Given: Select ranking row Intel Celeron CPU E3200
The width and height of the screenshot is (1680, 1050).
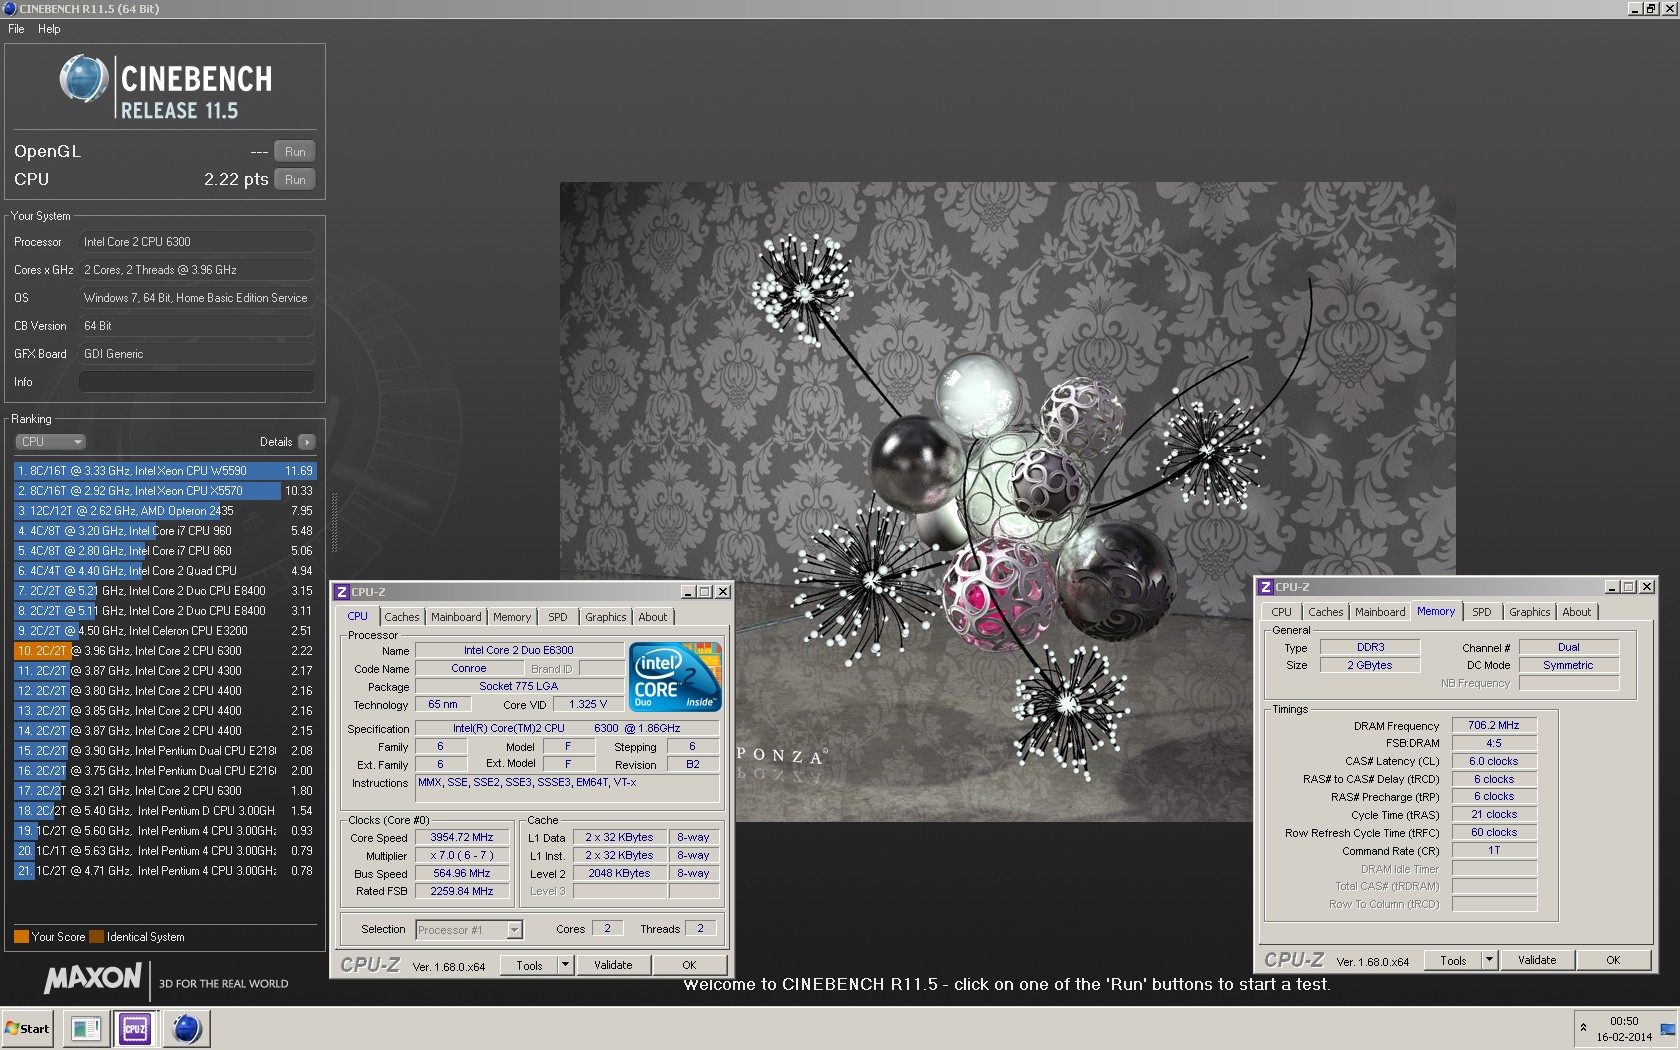Looking at the screenshot, I should click(x=165, y=631).
